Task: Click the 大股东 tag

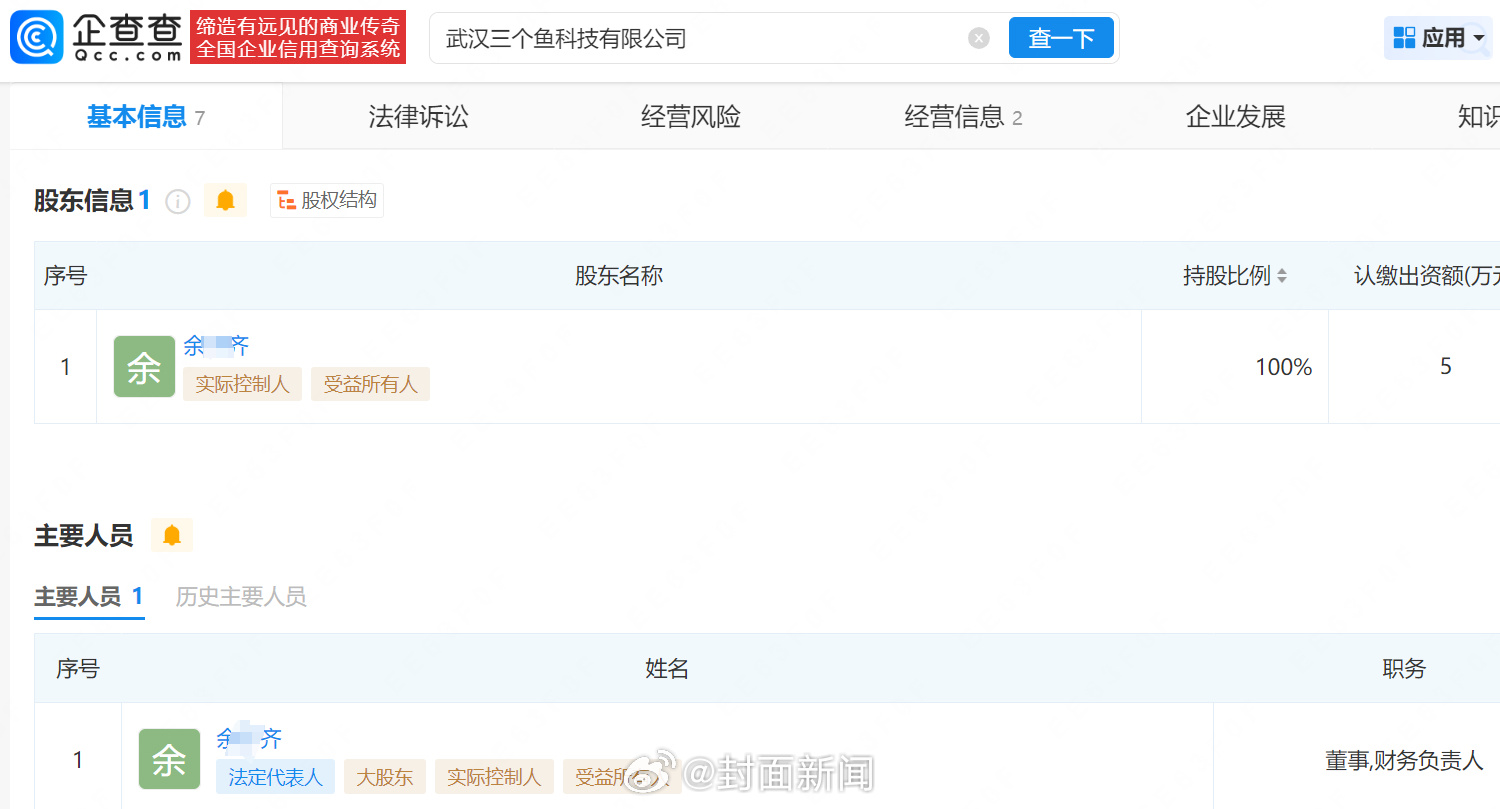Action: 385,777
